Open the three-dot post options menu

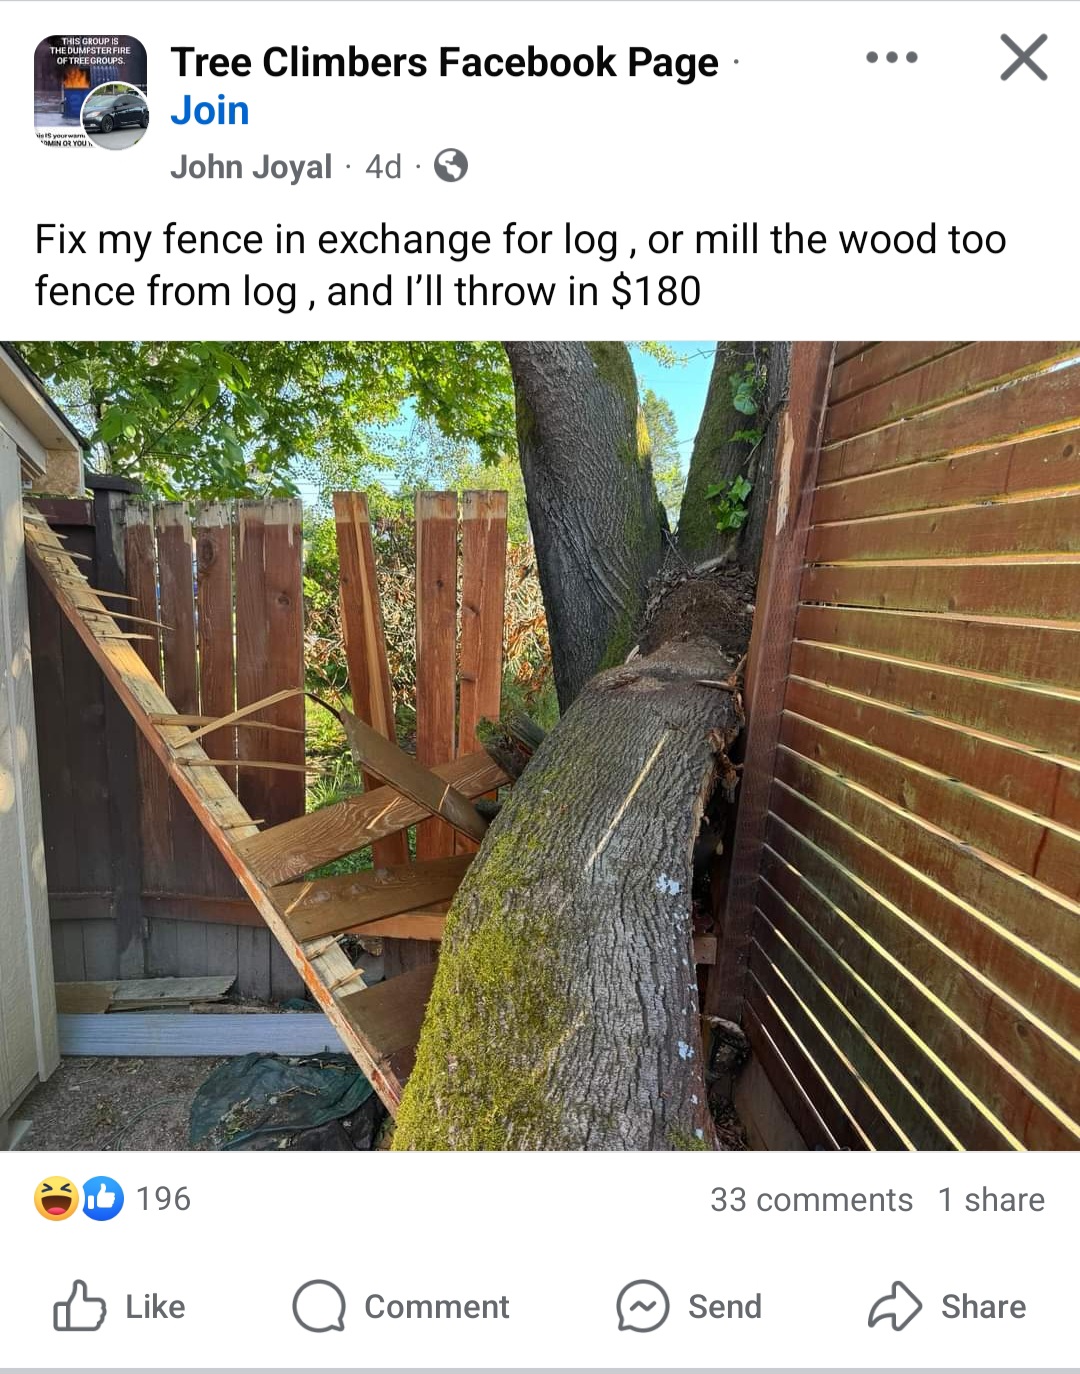[x=891, y=57]
